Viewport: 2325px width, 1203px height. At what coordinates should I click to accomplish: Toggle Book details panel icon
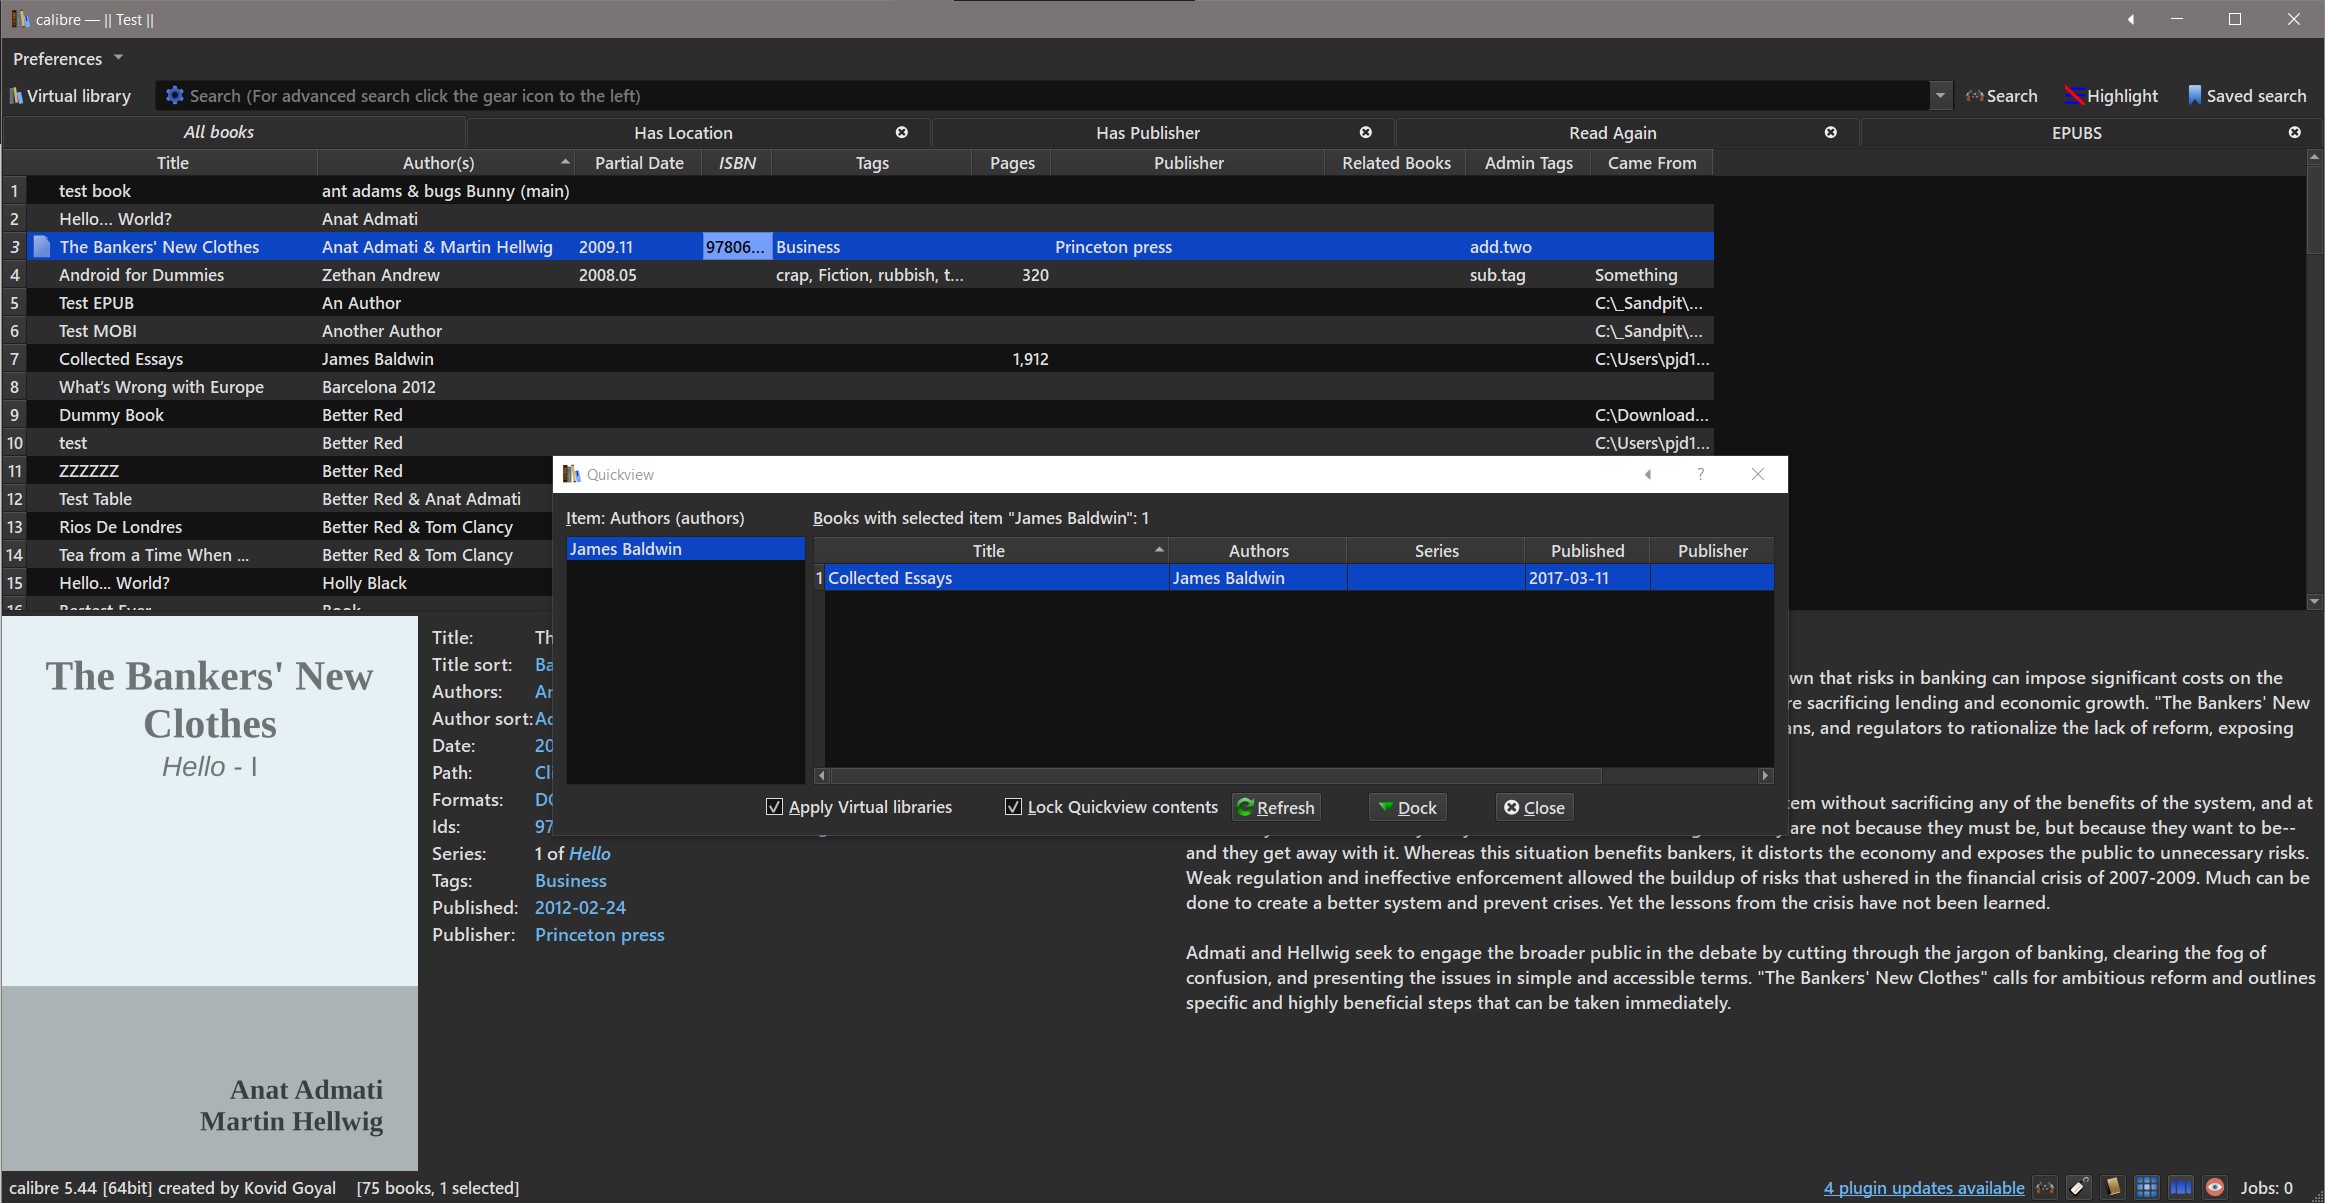(2113, 1187)
